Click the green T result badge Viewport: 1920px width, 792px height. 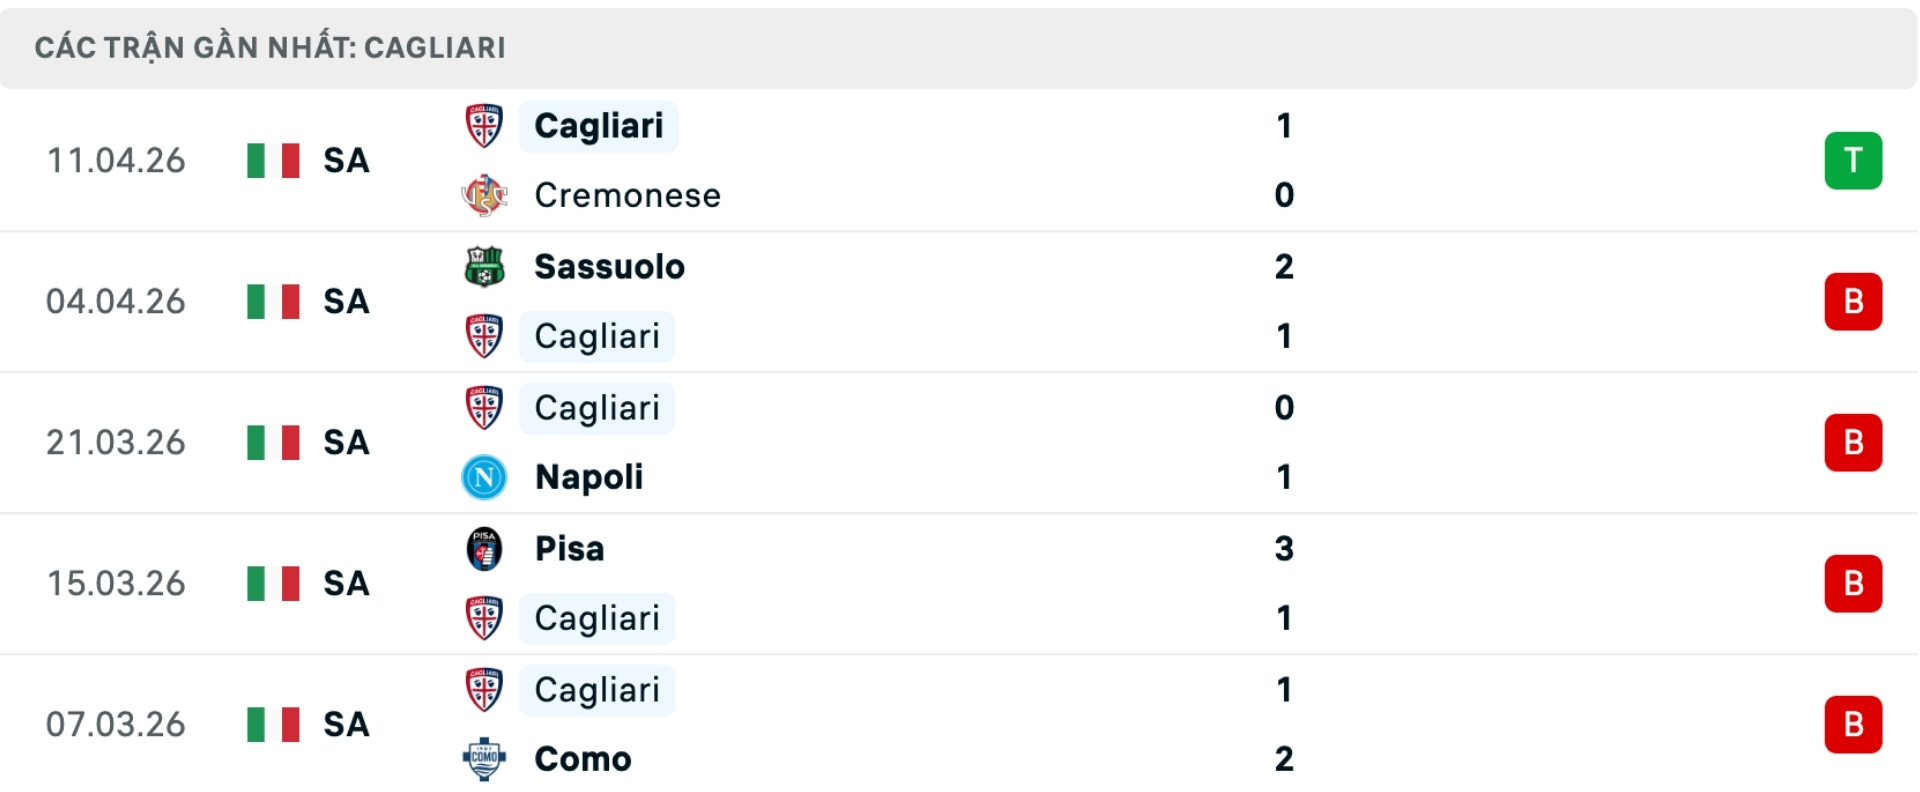(1852, 160)
